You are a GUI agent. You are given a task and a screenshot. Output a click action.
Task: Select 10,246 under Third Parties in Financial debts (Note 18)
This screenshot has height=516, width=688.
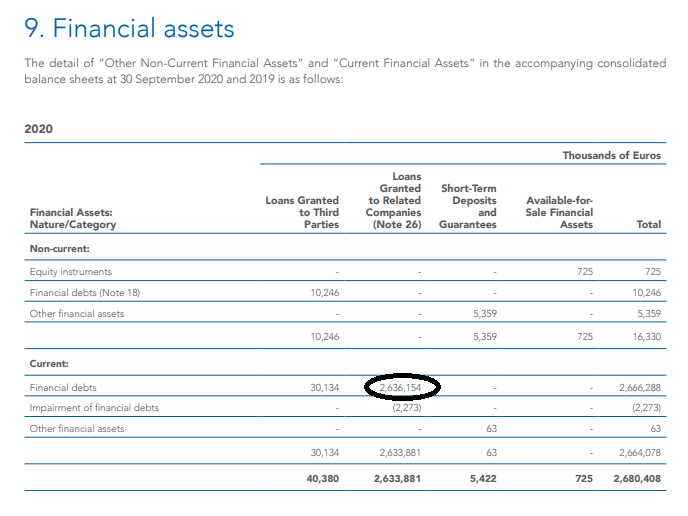click(x=325, y=293)
